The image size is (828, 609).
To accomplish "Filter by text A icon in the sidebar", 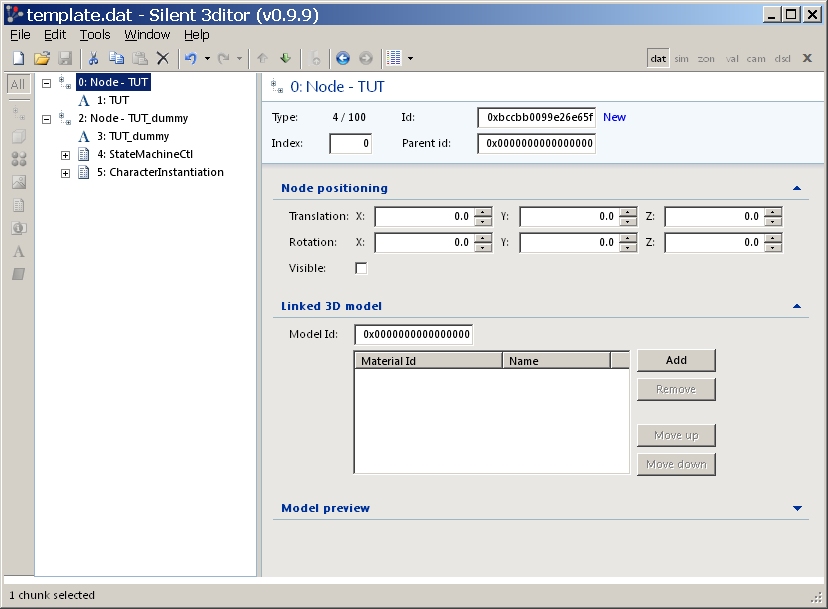I will coord(18,251).
